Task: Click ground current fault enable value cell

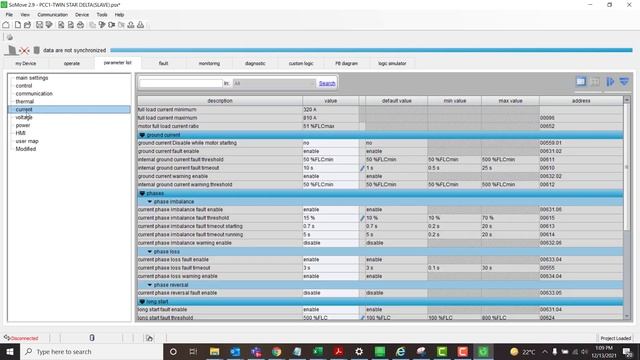Action: click(x=330, y=151)
